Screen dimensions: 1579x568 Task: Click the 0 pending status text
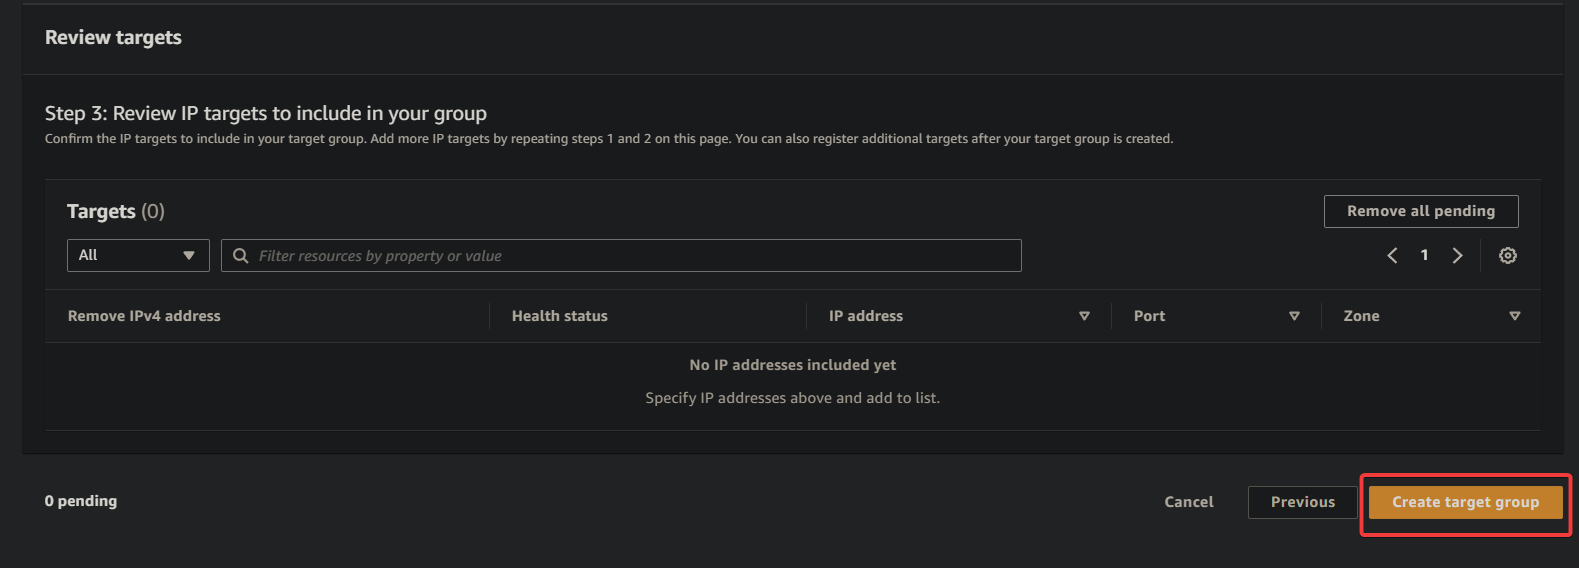pyautogui.click(x=81, y=501)
